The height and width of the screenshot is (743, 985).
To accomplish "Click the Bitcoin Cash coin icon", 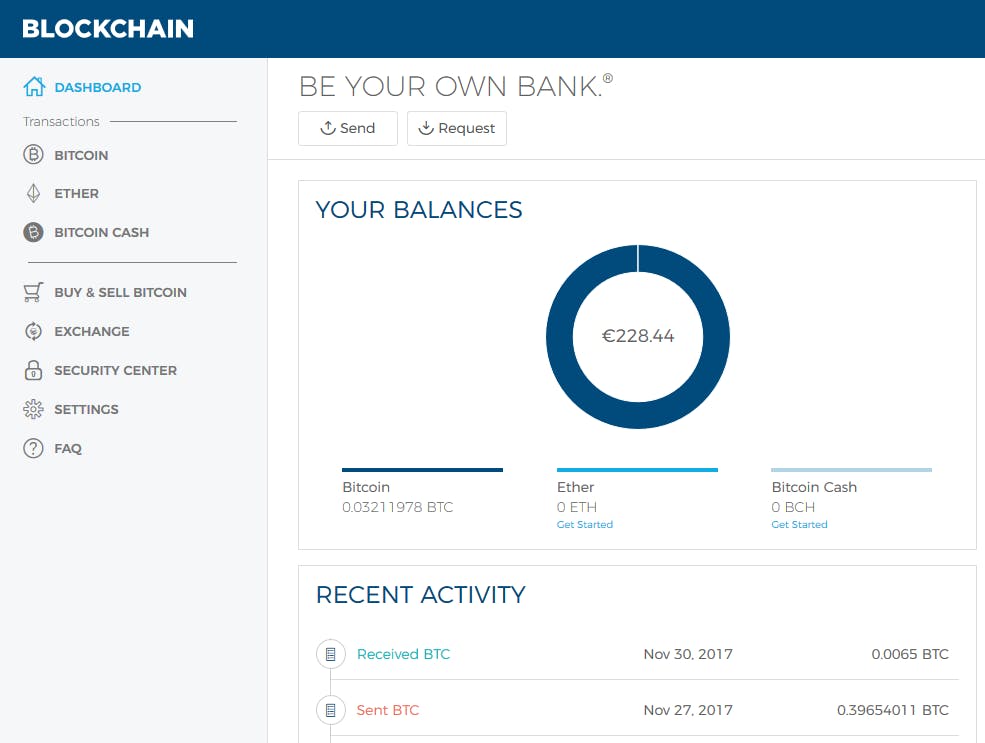I will [34, 232].
